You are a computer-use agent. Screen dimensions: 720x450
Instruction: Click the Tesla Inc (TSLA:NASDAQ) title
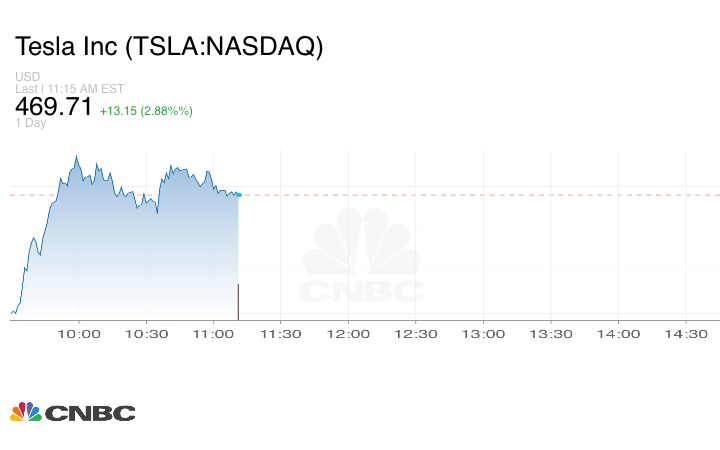click(x=169, y=46)
